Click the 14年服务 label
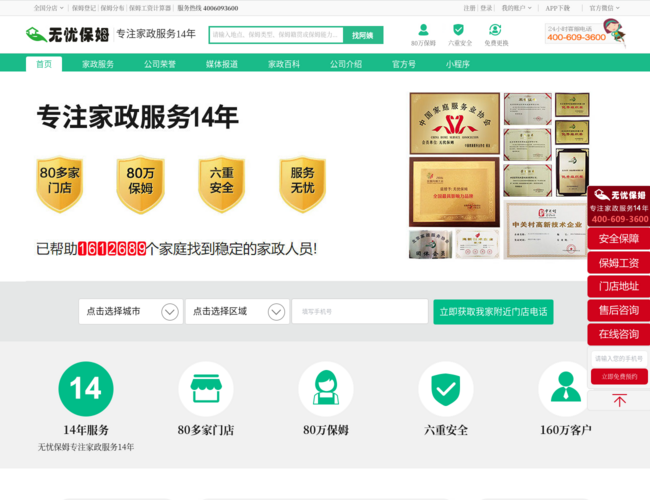 [86, 430]
